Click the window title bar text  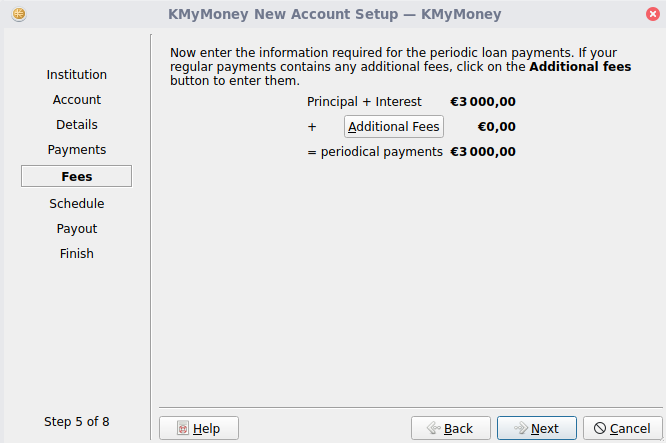335,15
